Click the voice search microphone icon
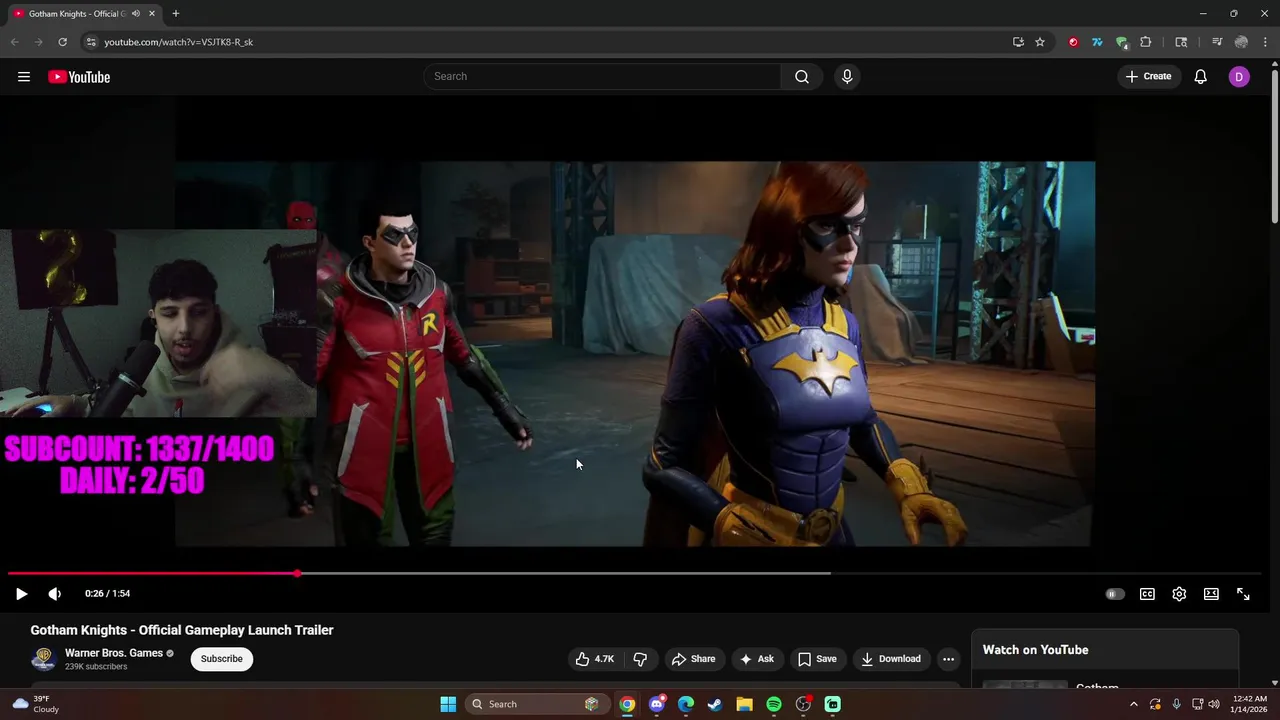This screenshot has width=1280, height=720. coord(847,77)
